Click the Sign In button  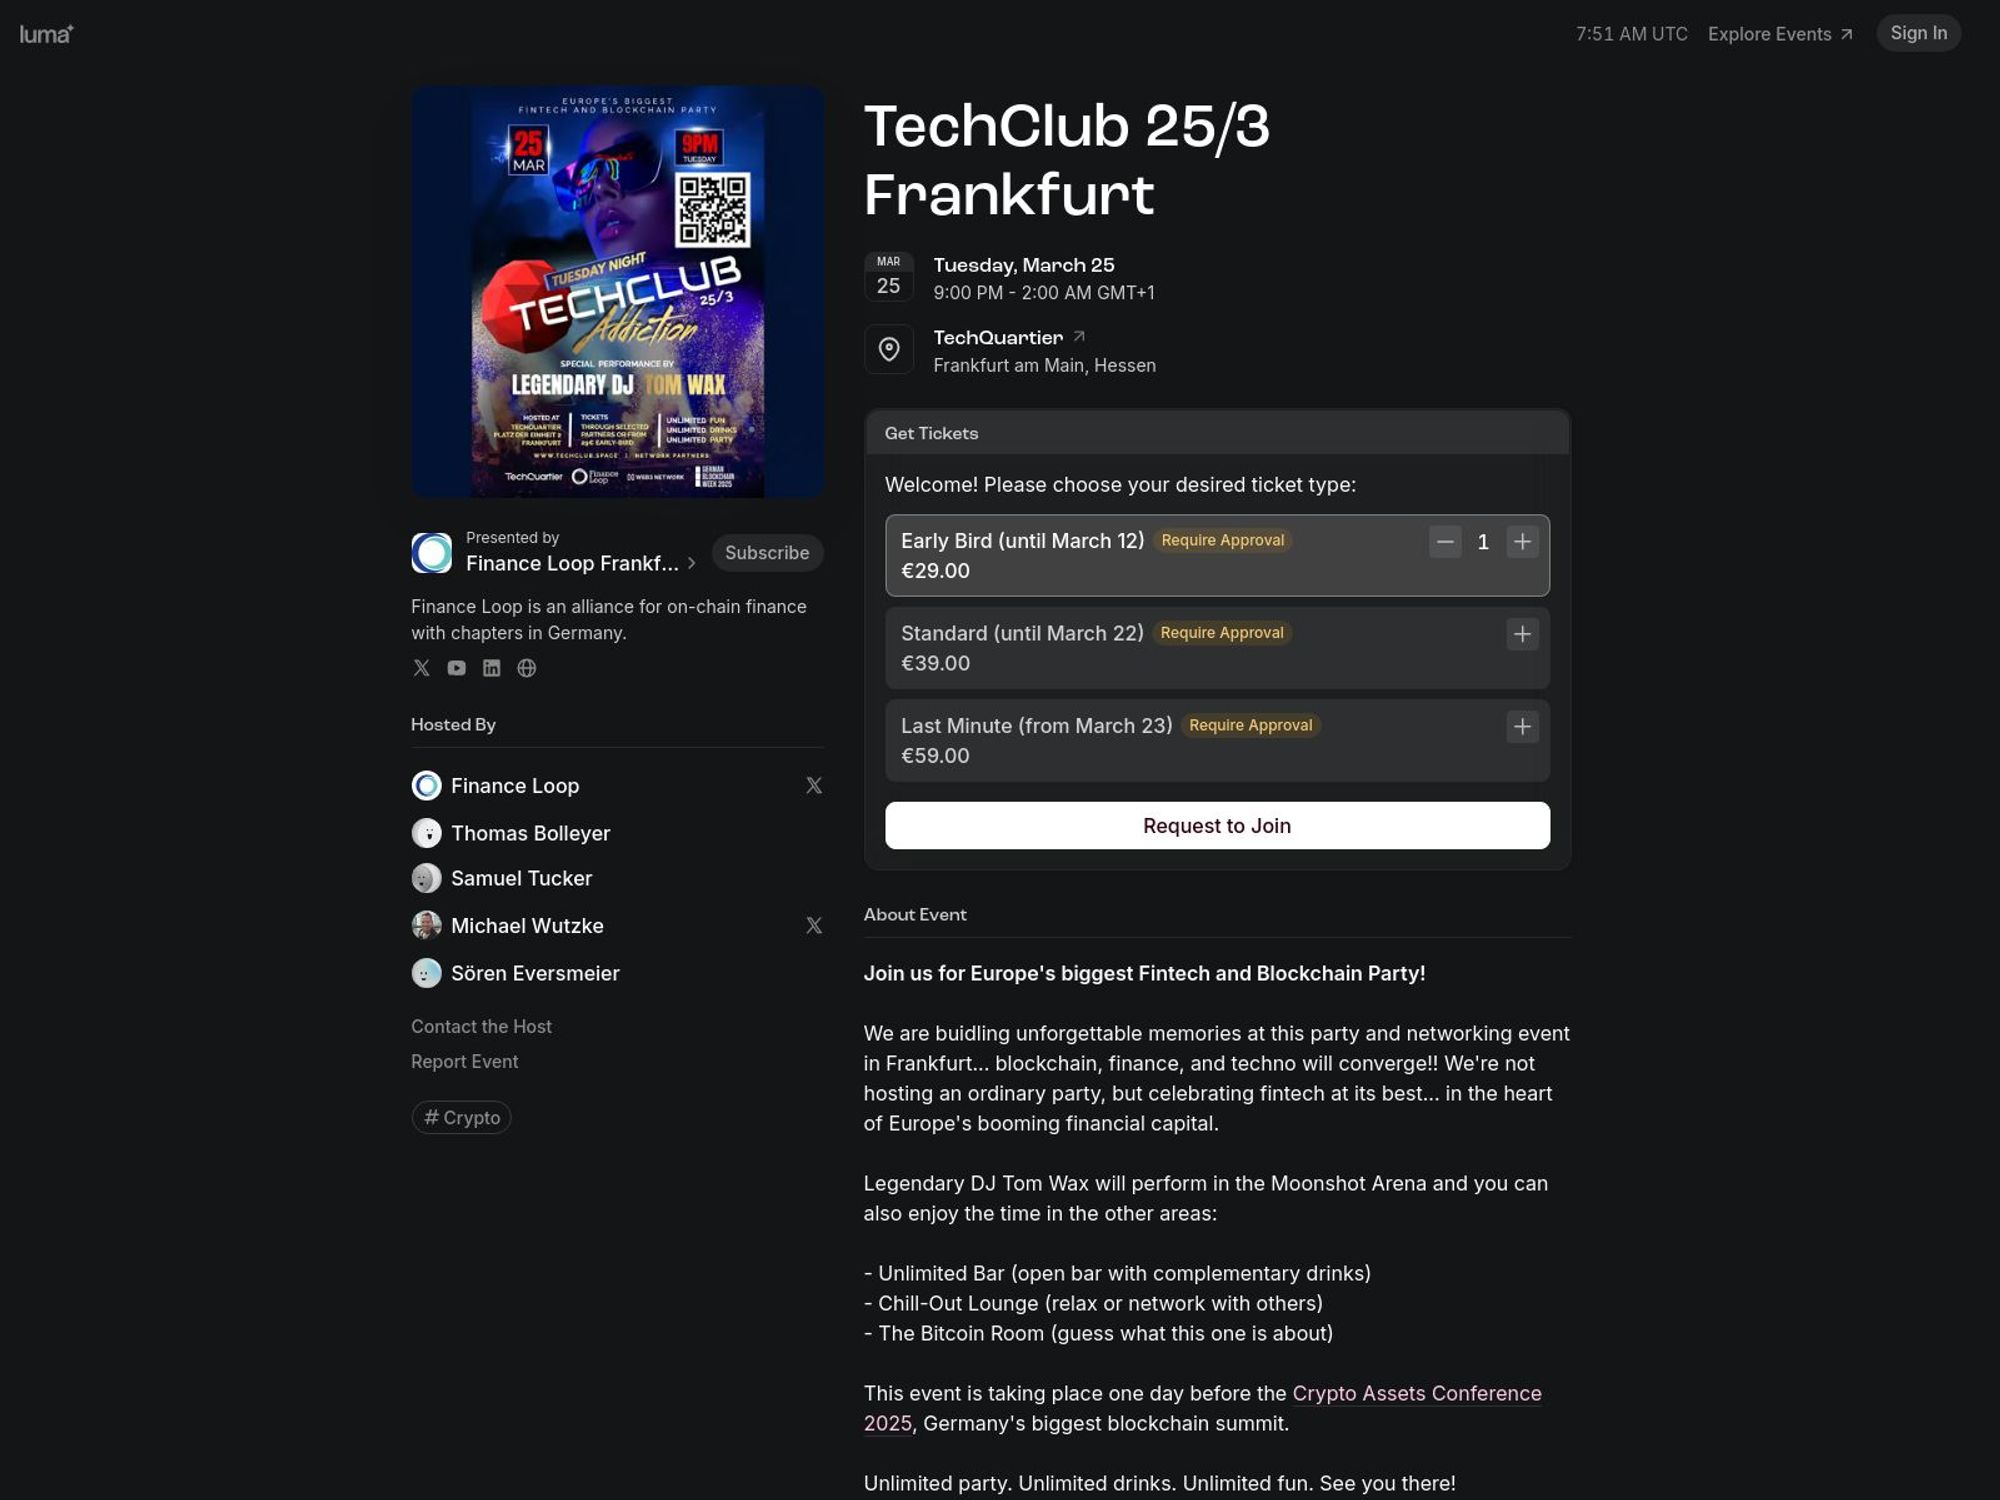coord(1918,33)
